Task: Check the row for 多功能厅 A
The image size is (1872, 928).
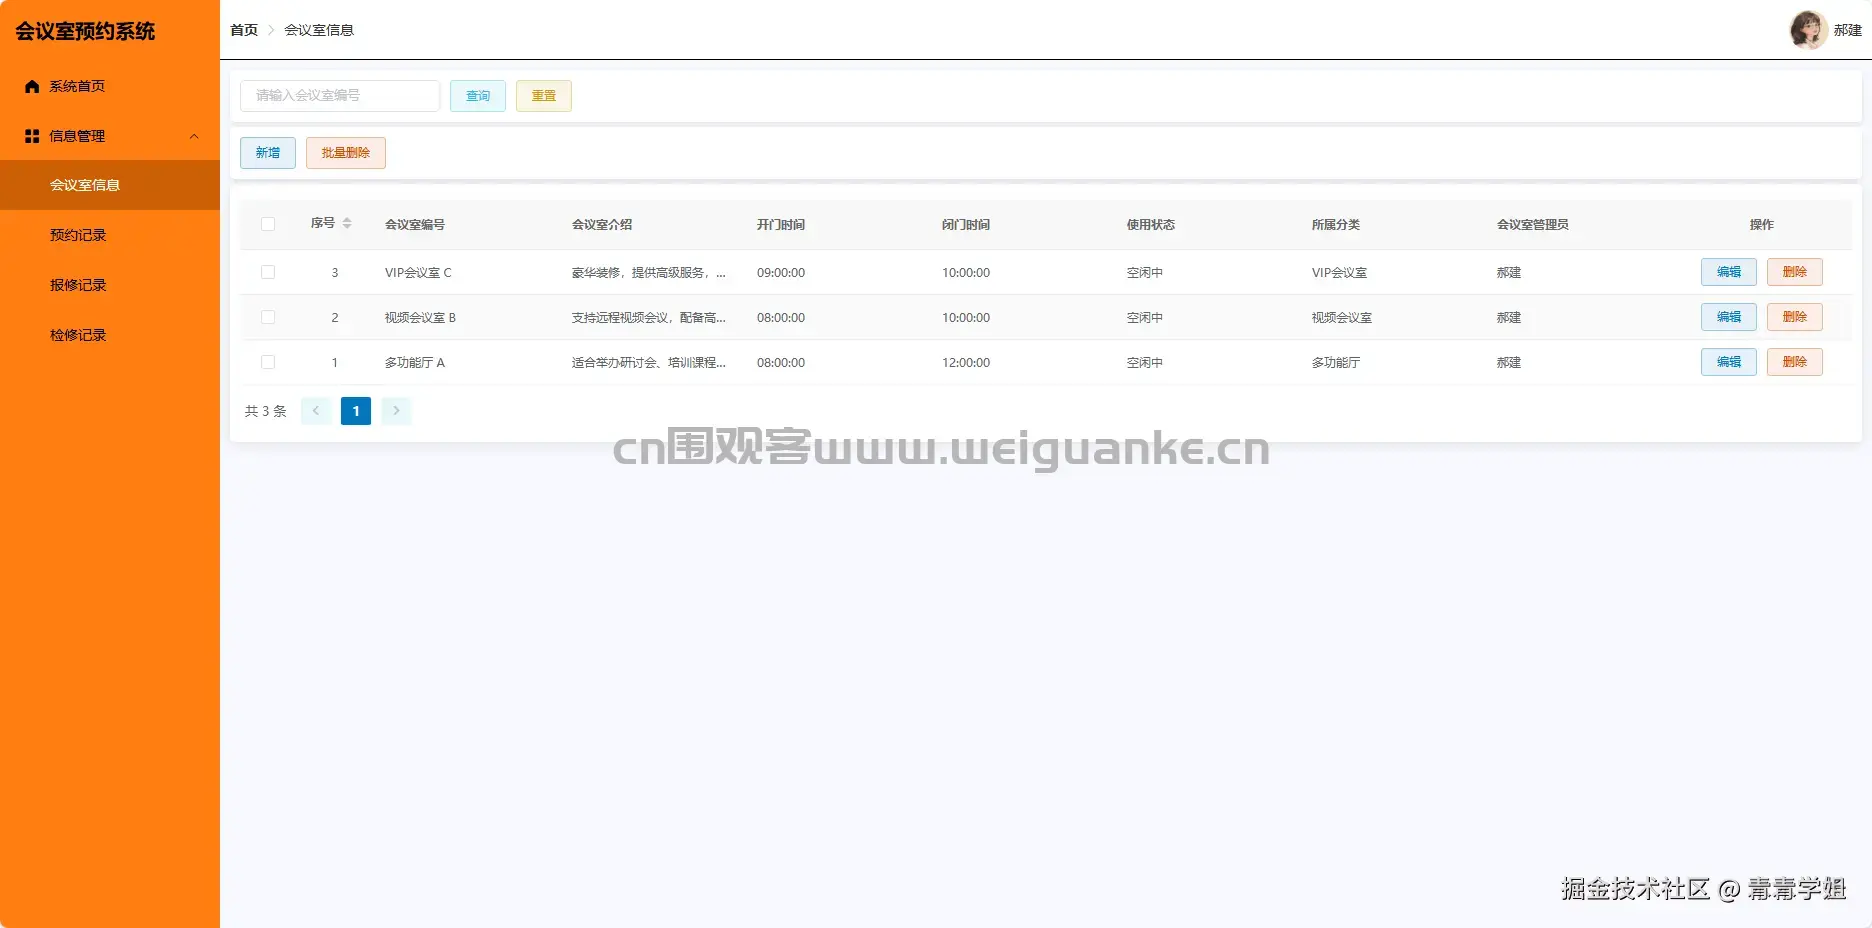Action: [268, 362]
